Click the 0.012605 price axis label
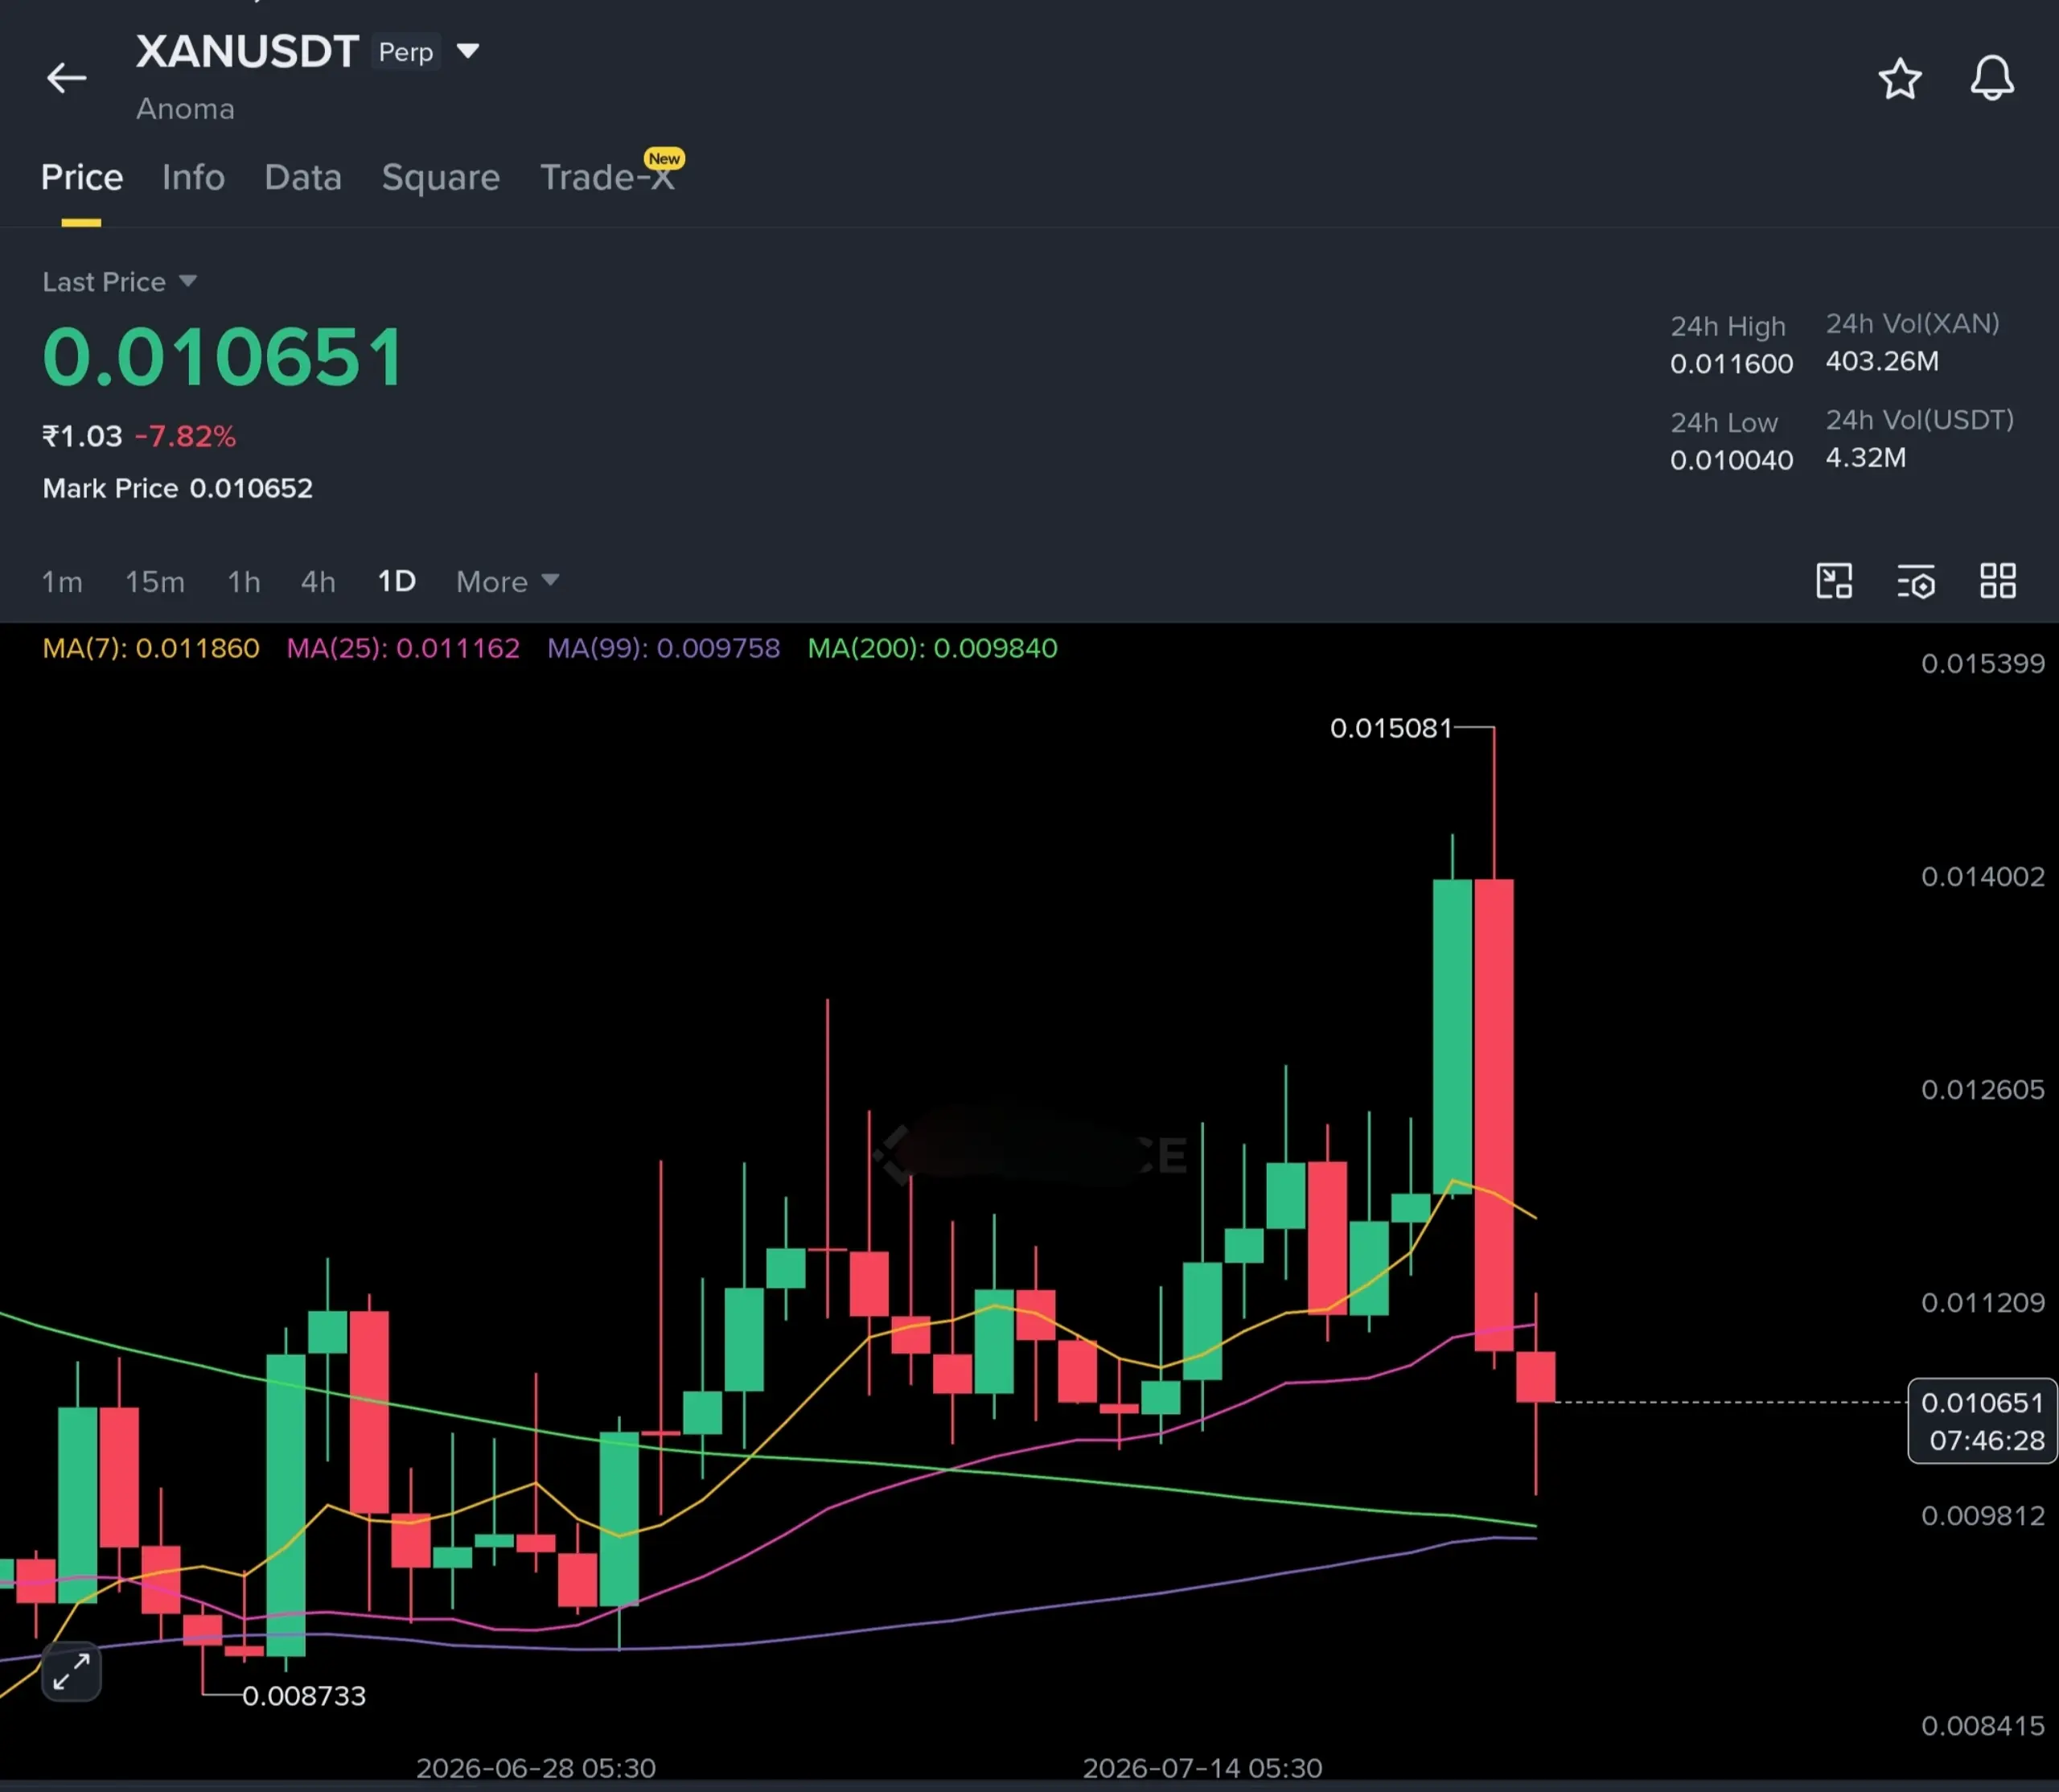 click(x=1982, y=1090)
